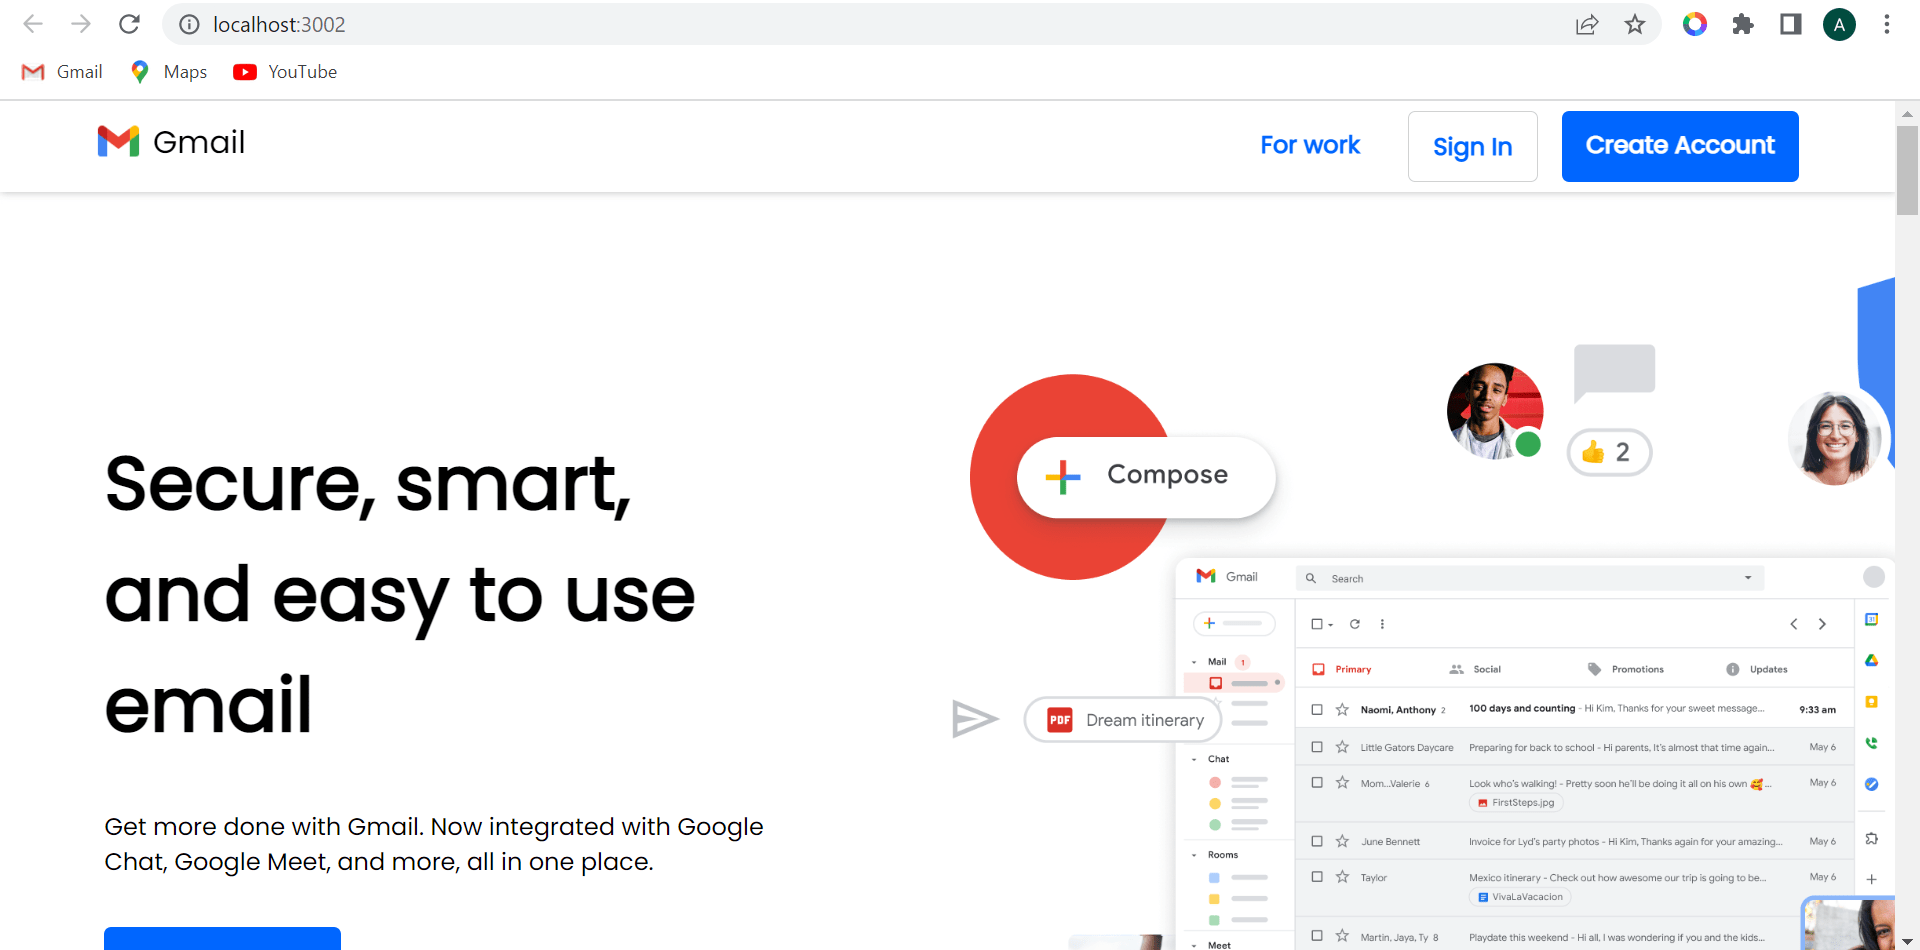The height and width of the screenshot is (950, 1920).
Task: Bookmark this page with the star icon
Action: click(1635, 24)
